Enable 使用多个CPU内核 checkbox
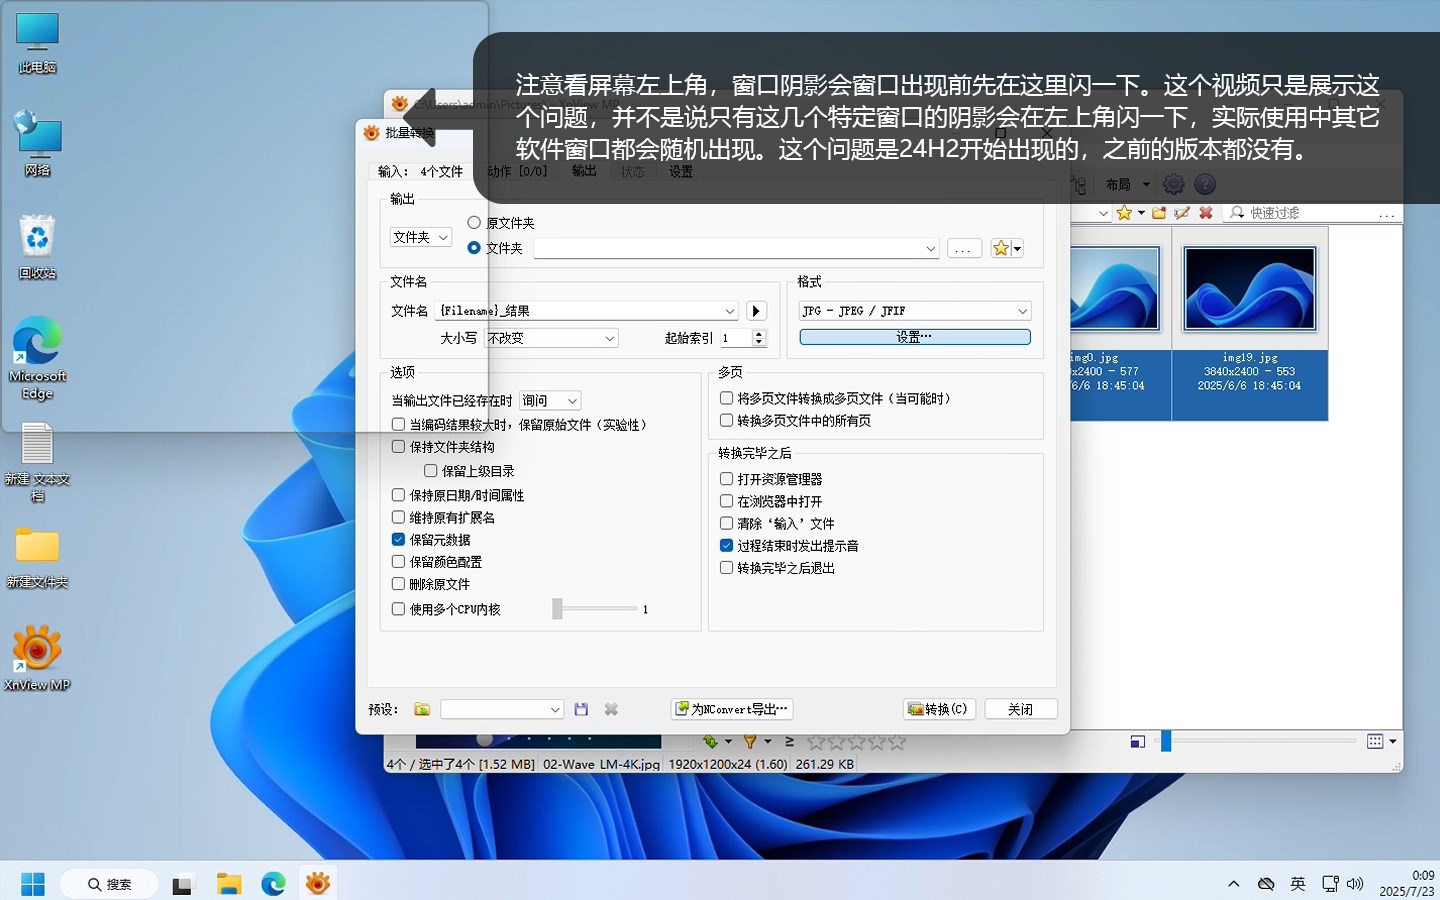 [398, 609]
